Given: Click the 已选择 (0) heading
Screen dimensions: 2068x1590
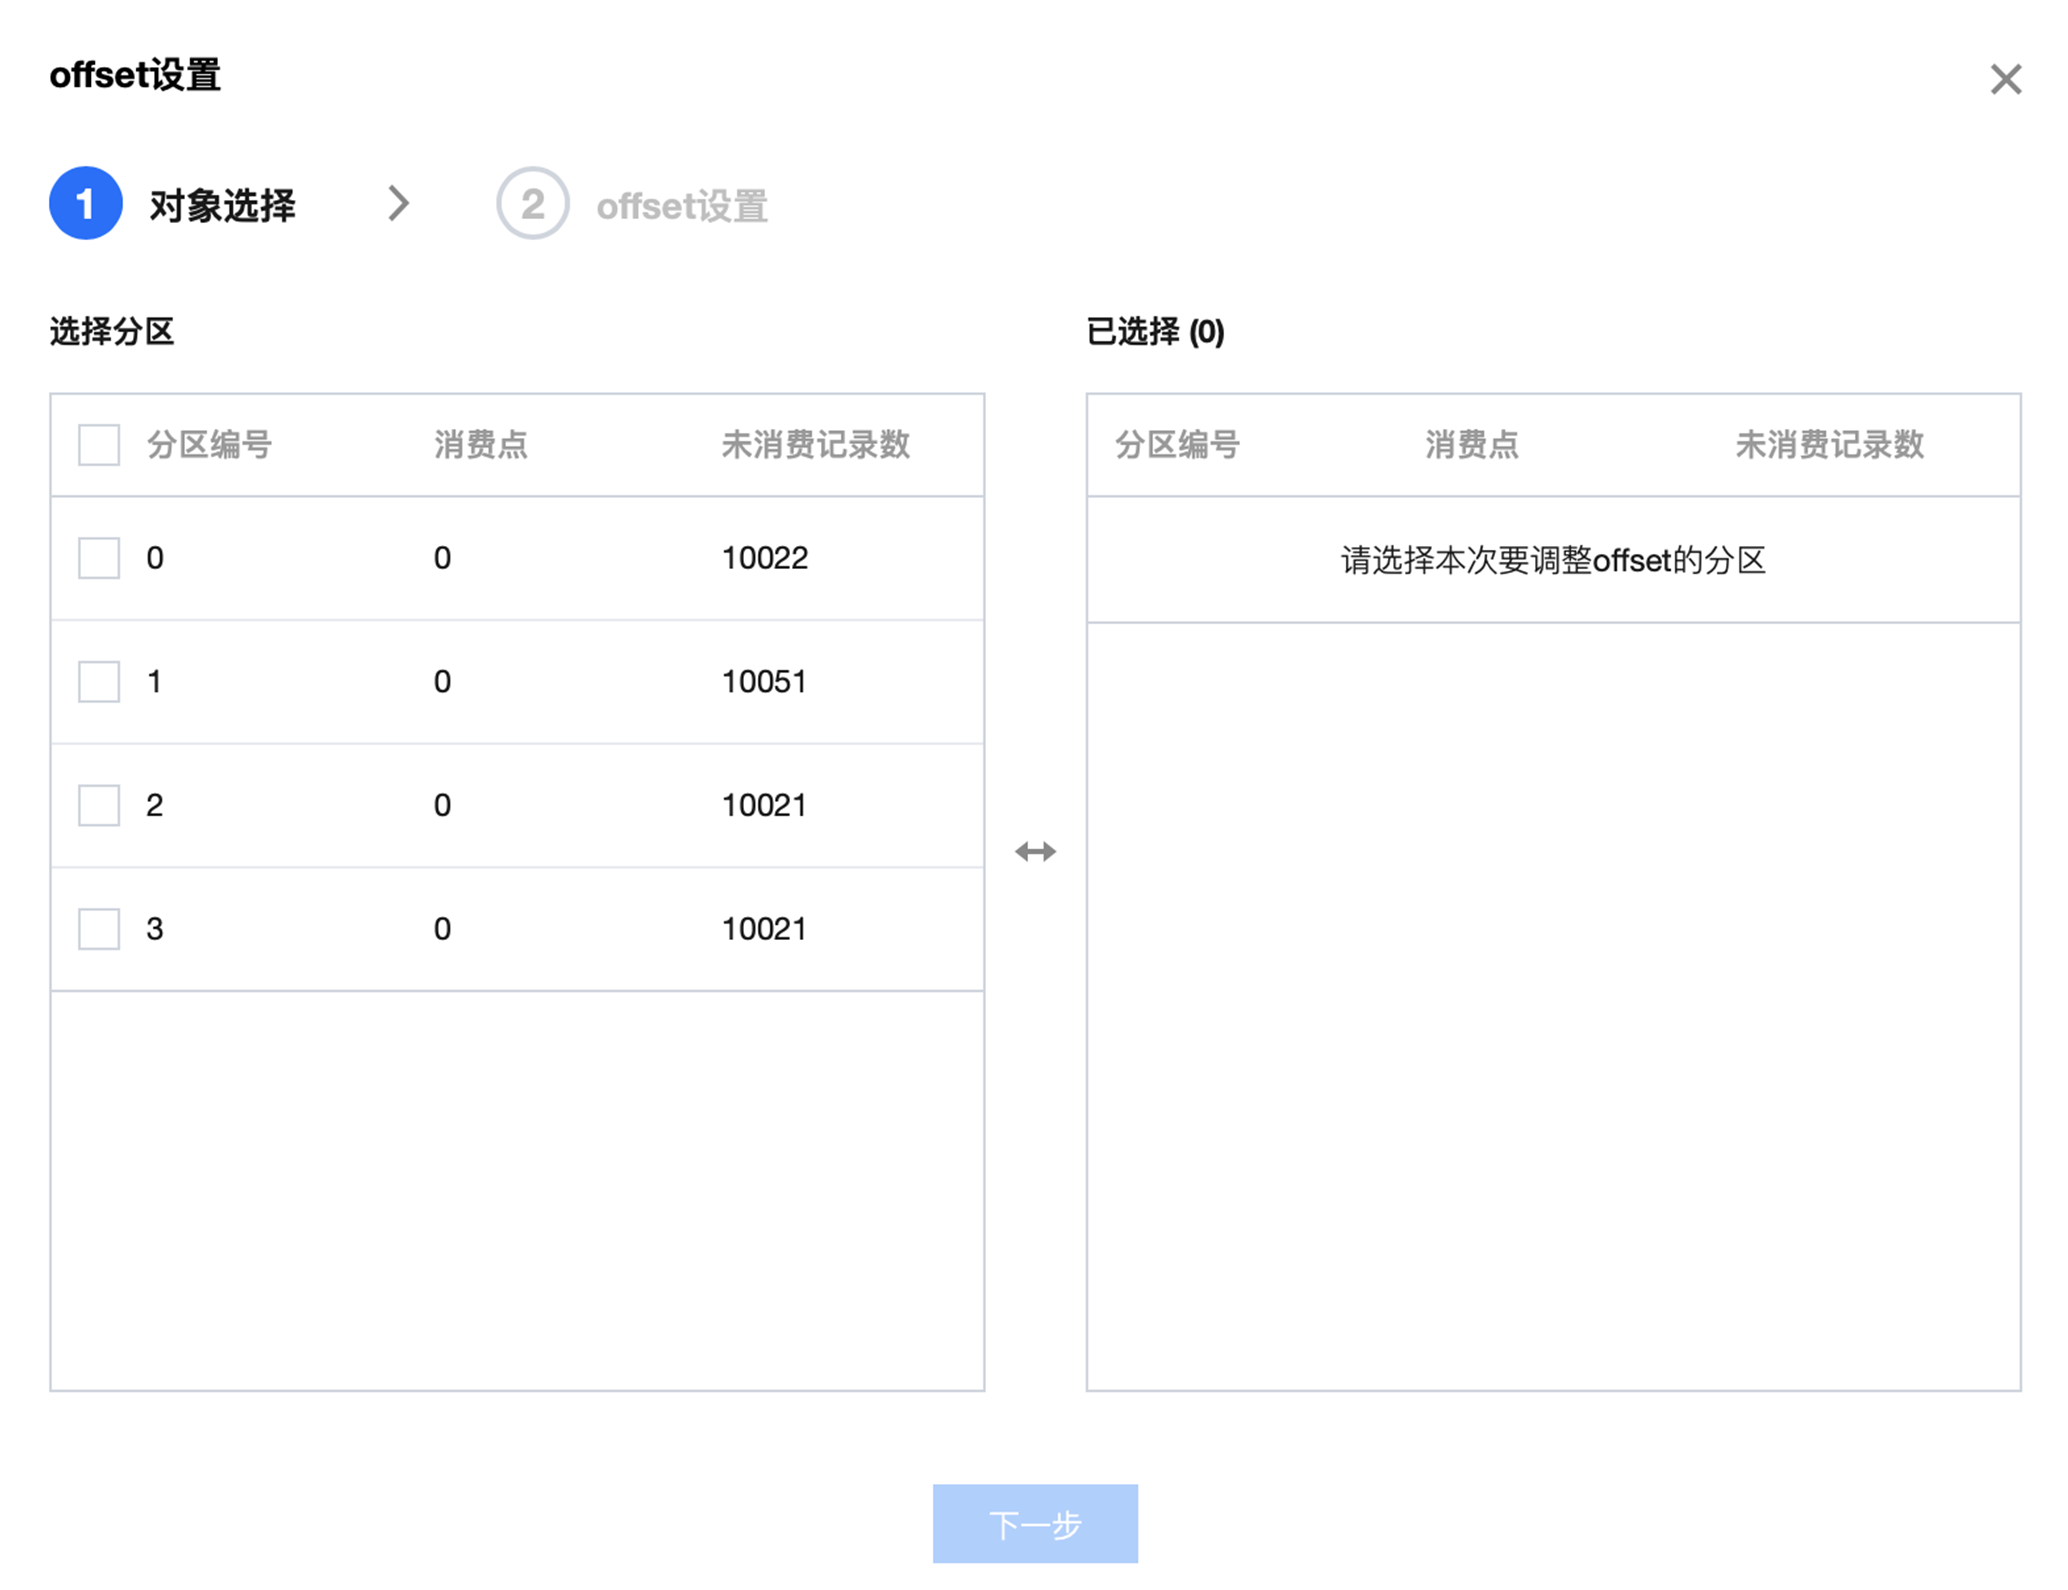Looking at the screenshot, I should point(1155,331).
